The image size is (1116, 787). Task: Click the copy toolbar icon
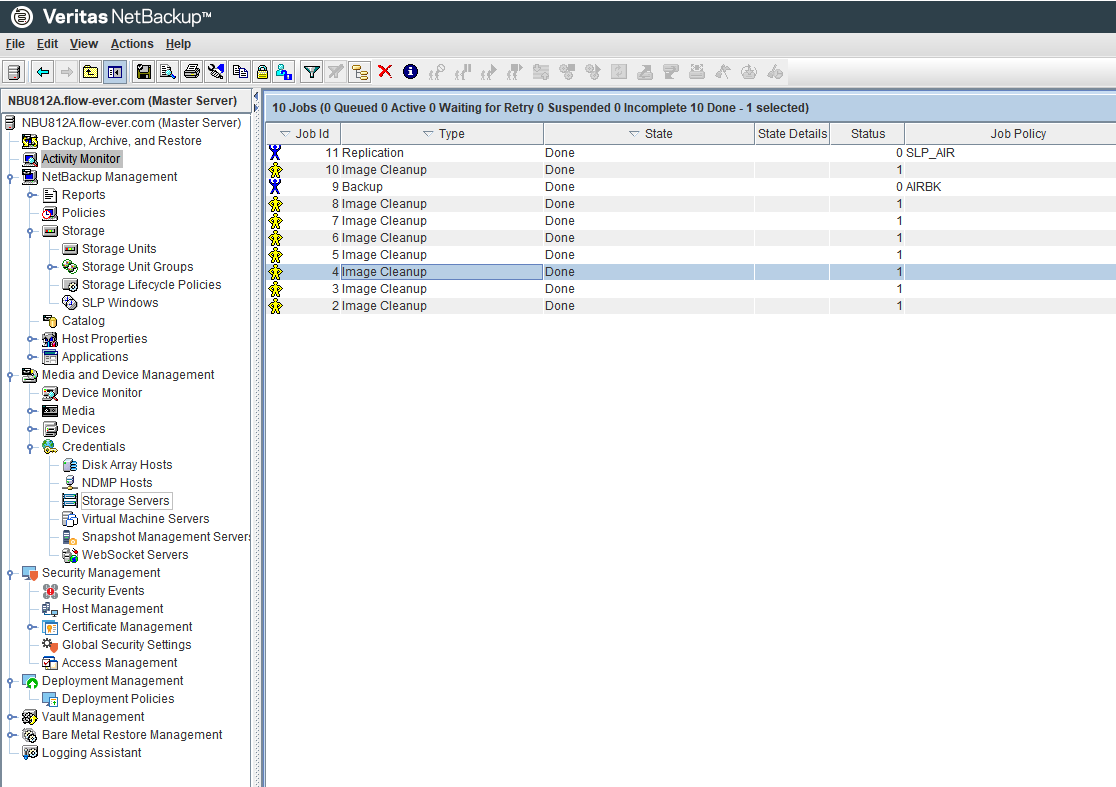240,72
